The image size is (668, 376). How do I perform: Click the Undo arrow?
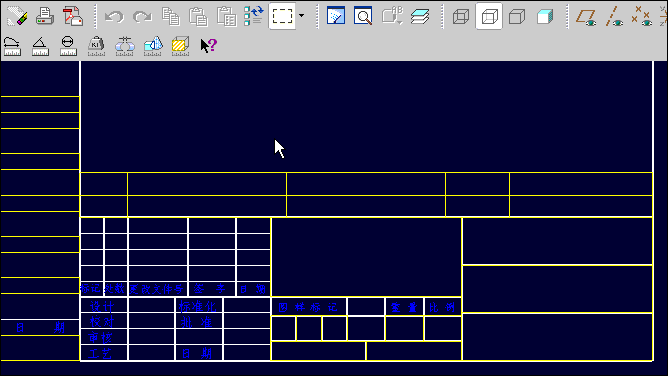(x=114, y=17)
